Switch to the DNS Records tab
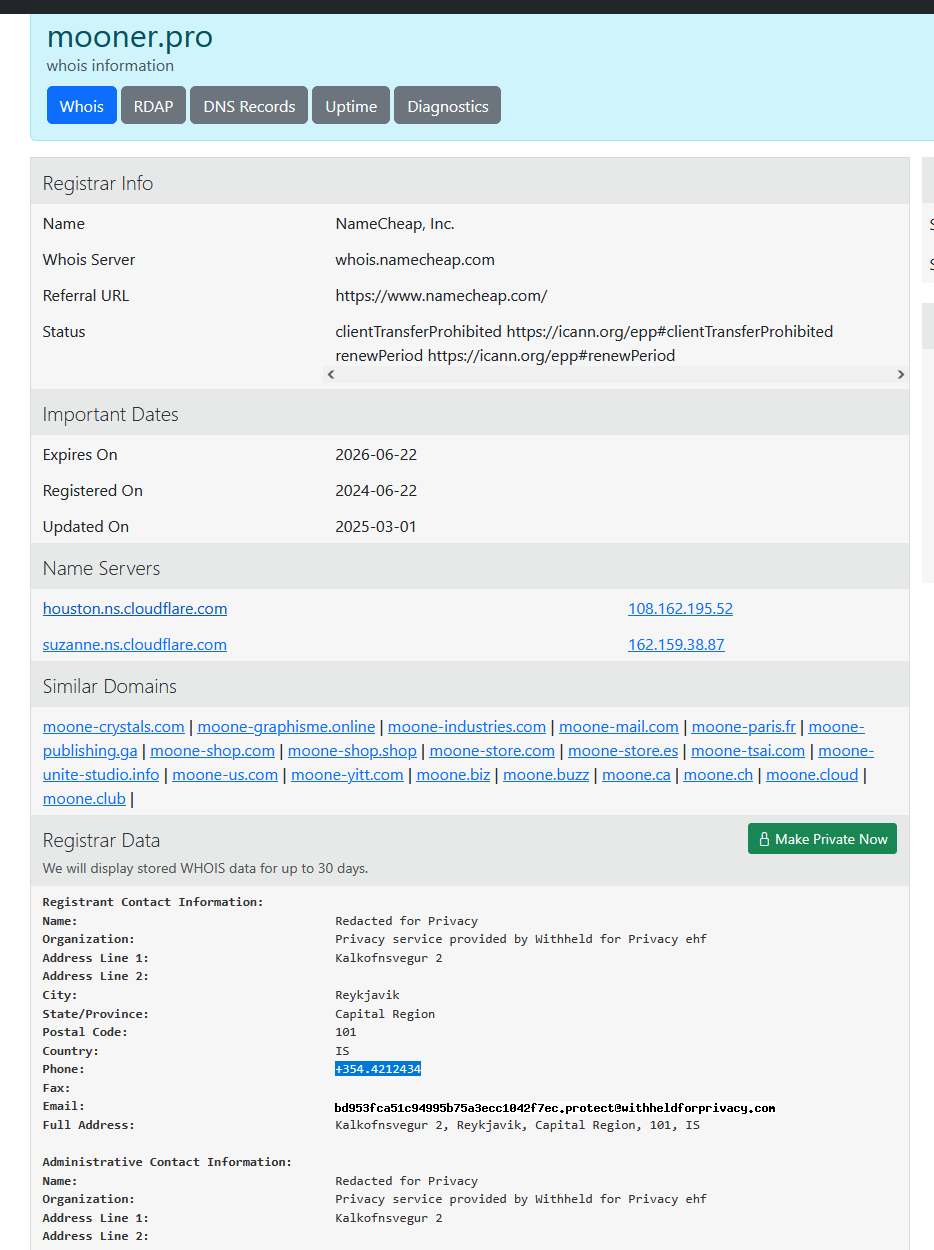Screen dimensions: 934x1250 point(249,106)
